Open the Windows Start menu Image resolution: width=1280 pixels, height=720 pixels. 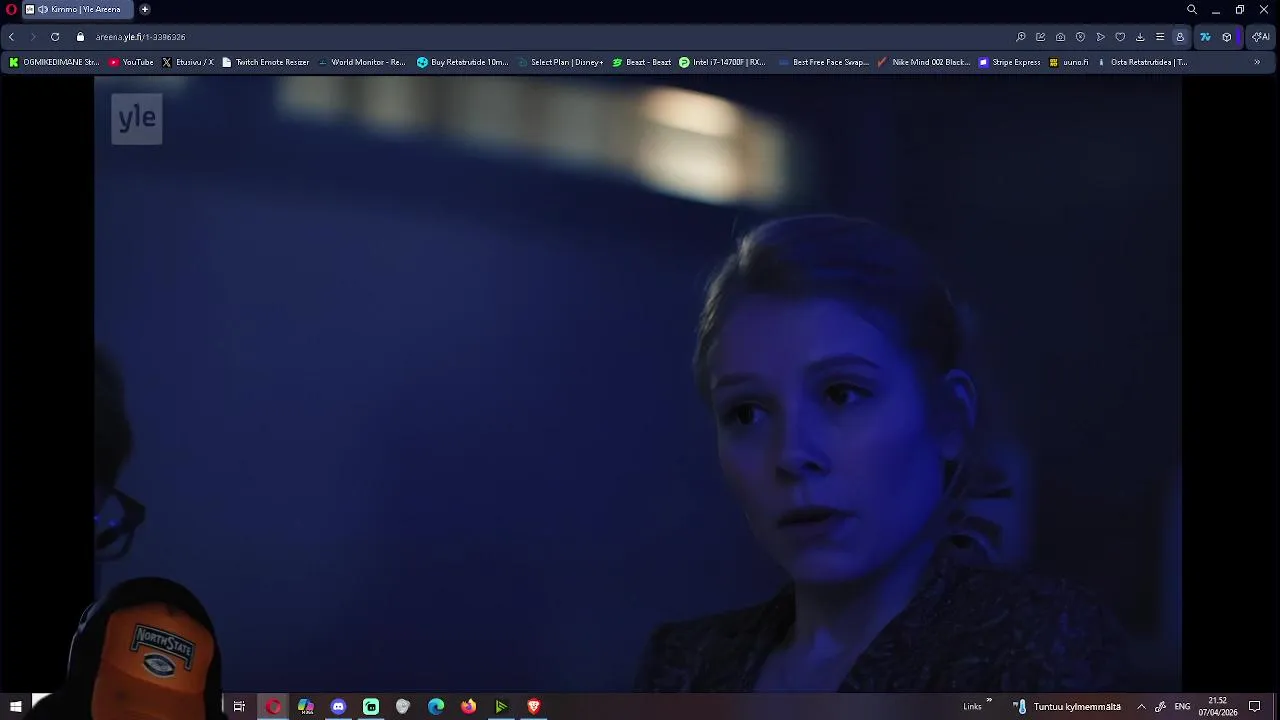(15, 706)
